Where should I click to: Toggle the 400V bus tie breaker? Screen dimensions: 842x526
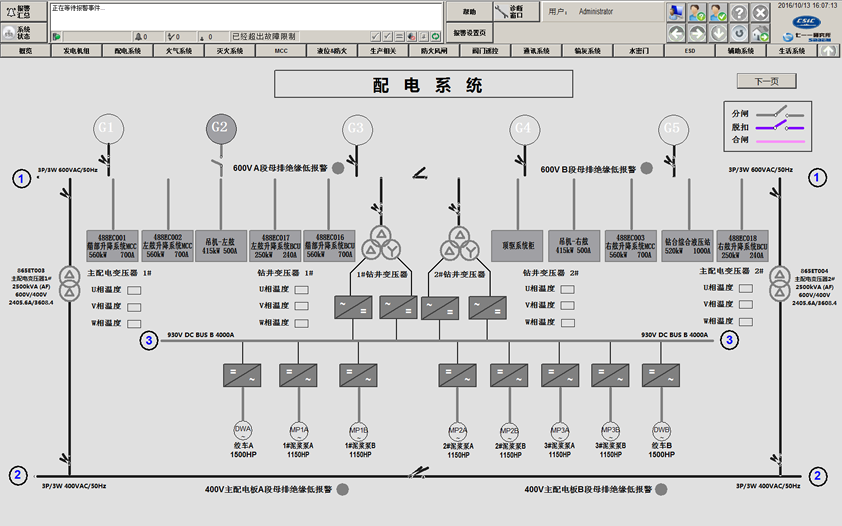click(x=420, y=471)
